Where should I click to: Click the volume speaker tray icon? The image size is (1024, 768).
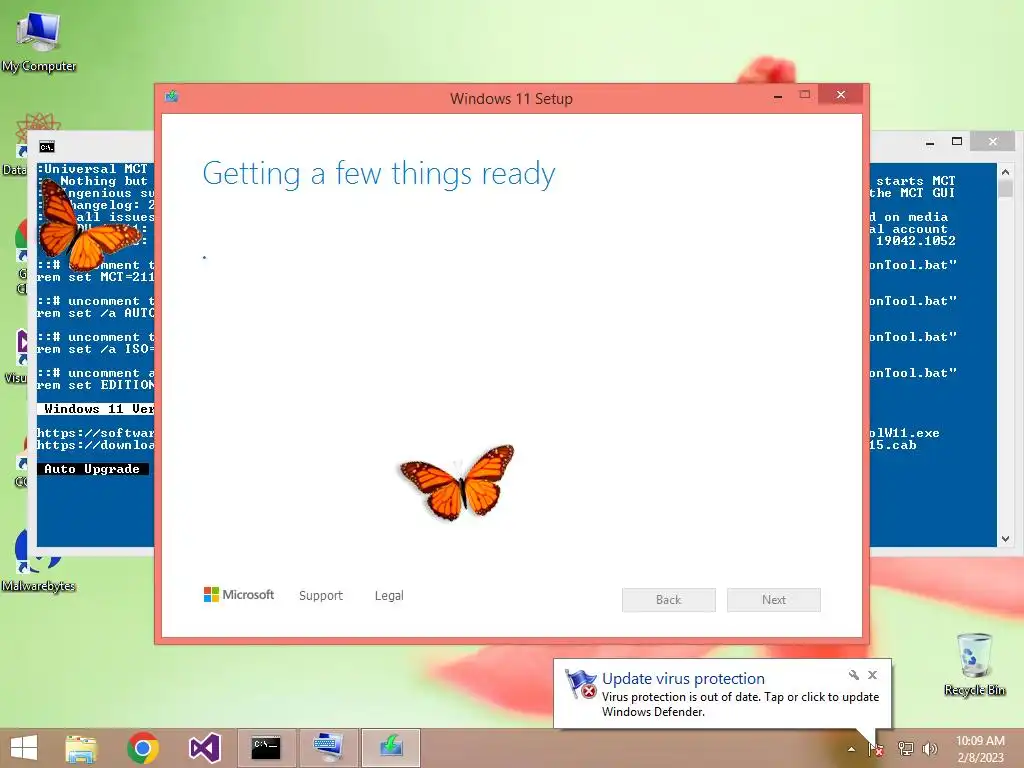coord(930,749)
